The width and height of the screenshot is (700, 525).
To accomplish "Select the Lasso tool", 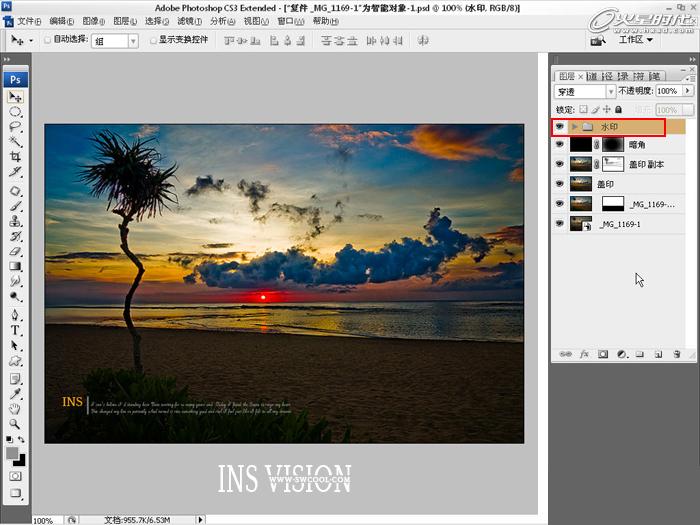I will point(15,126).
